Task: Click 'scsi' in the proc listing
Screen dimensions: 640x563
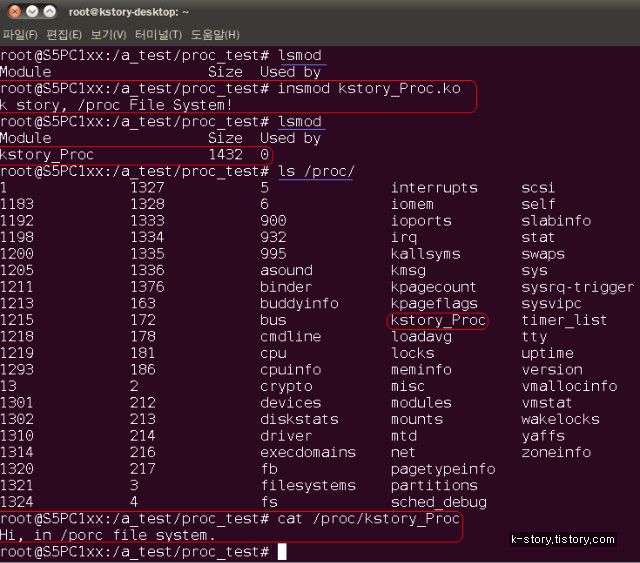Action: pyautogui.click(x=538, y=188)
